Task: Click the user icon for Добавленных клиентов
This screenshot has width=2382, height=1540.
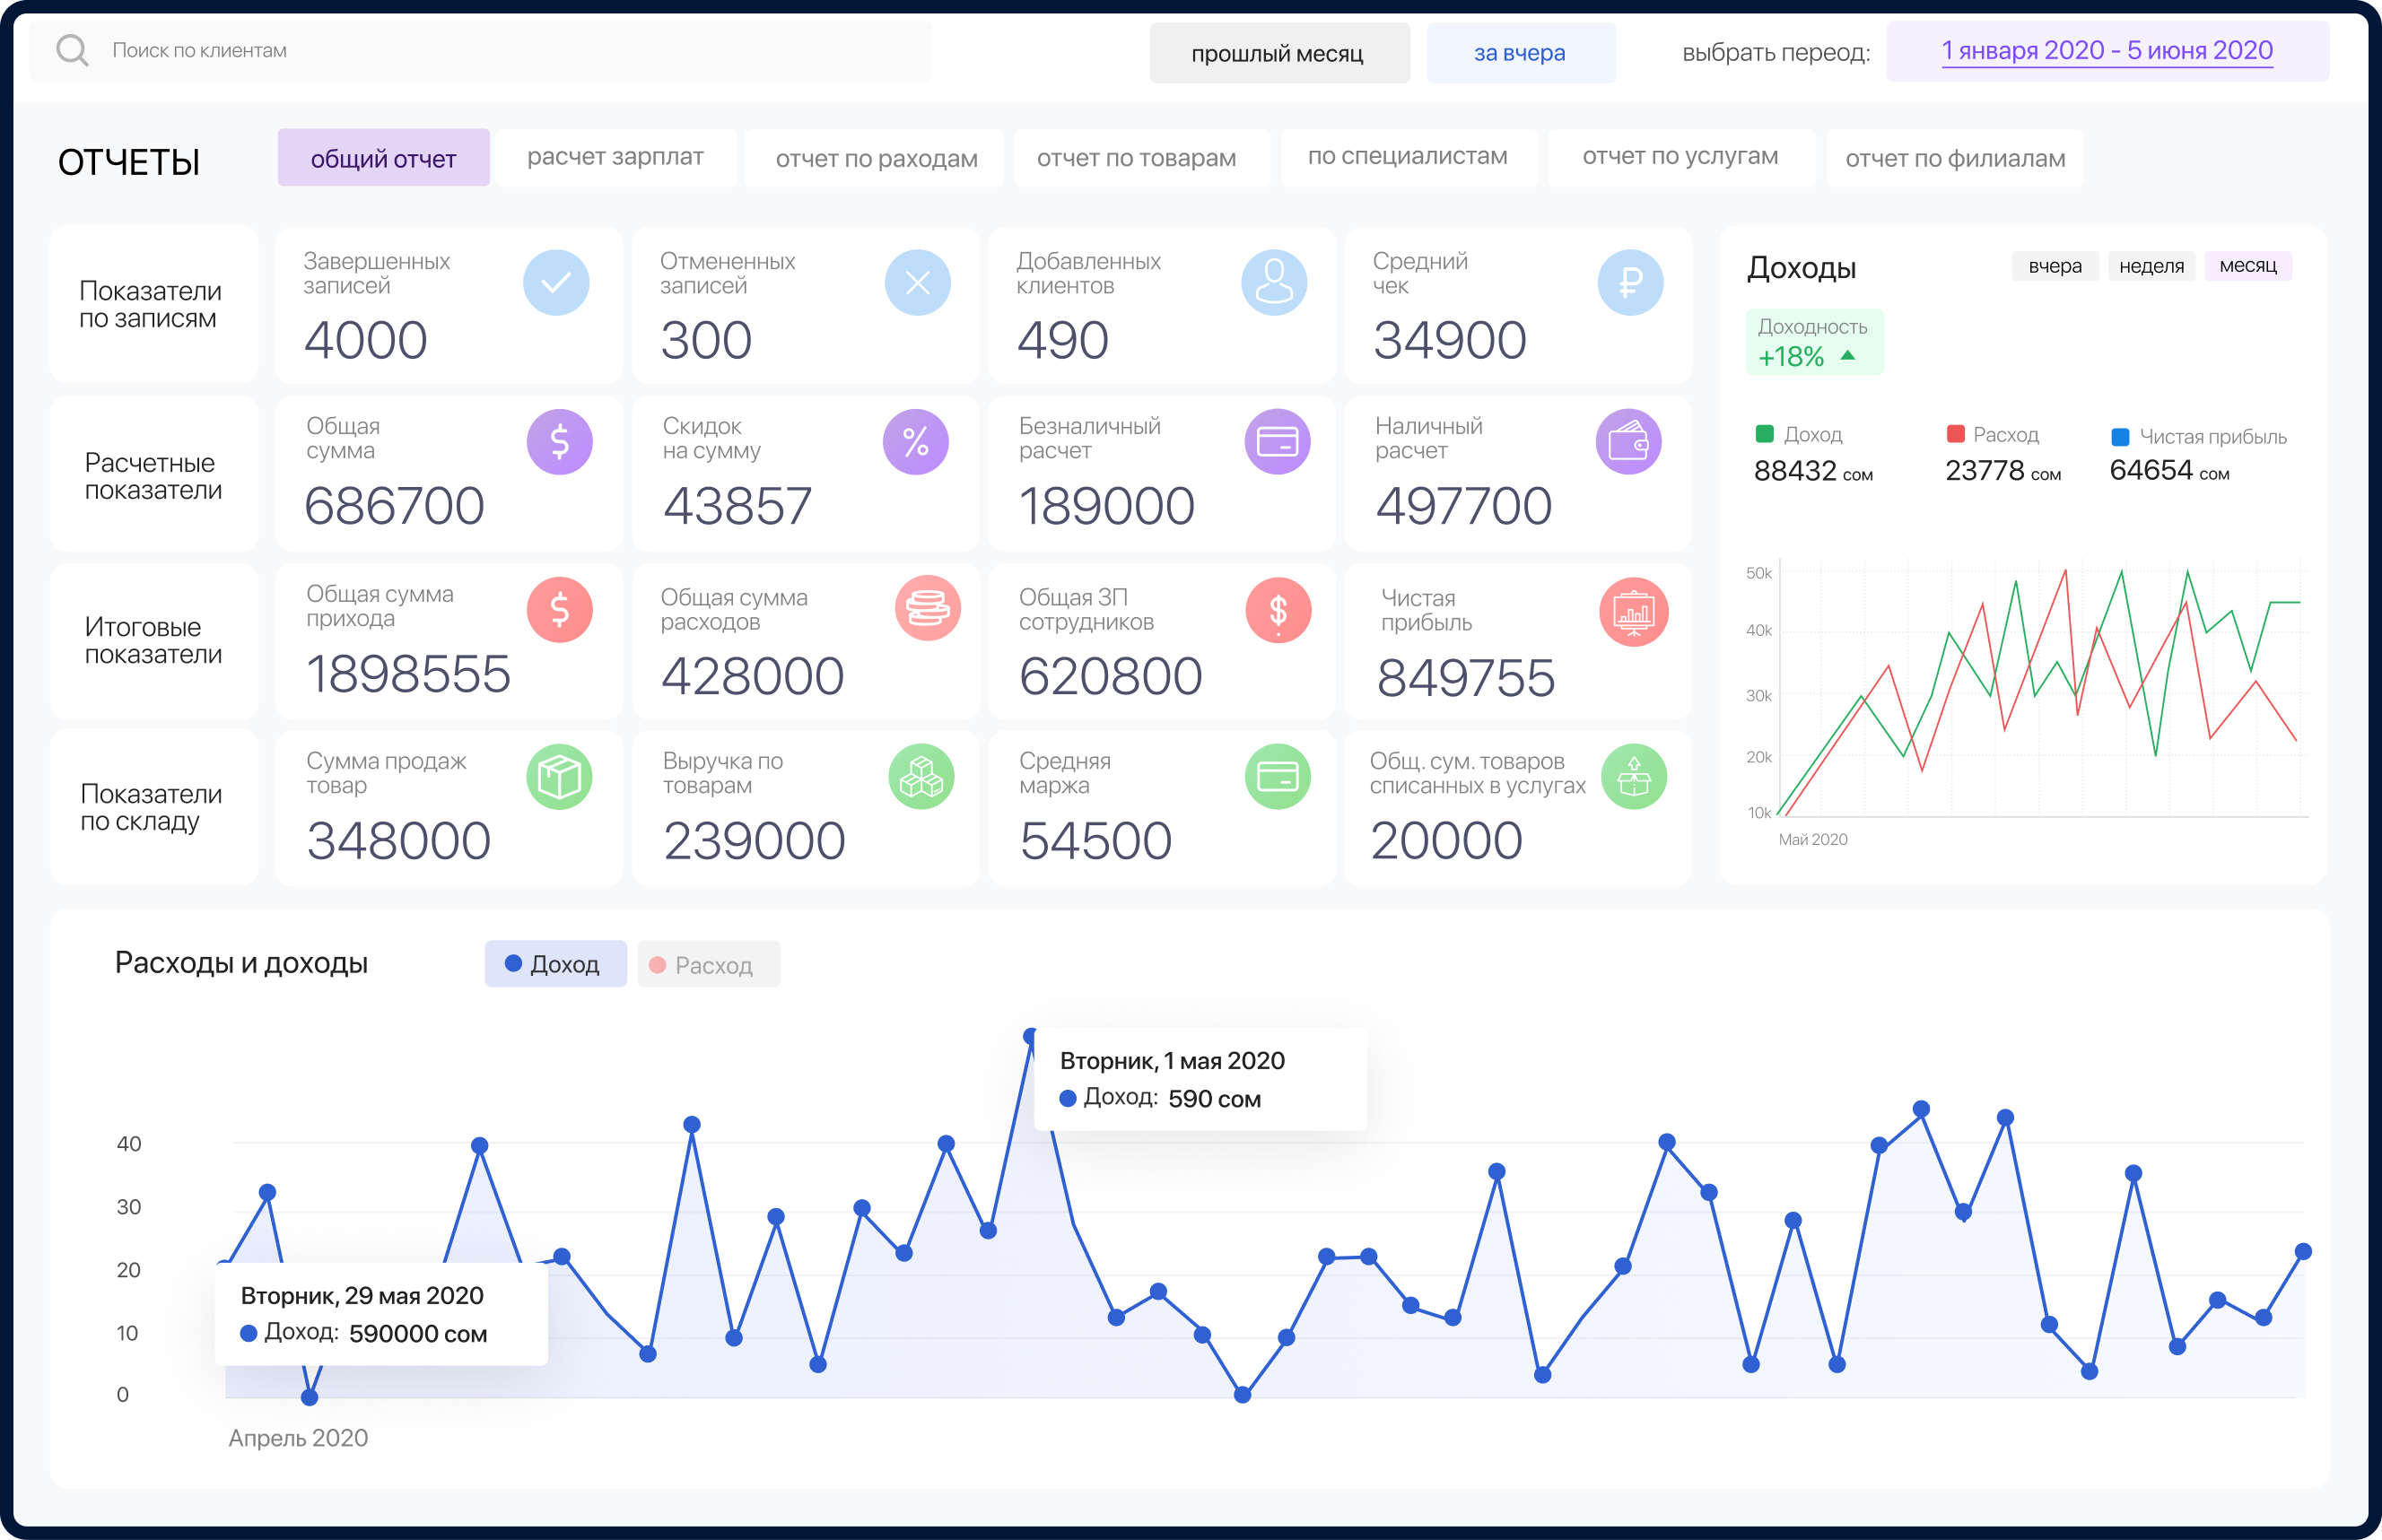Action: [1274, 283]
